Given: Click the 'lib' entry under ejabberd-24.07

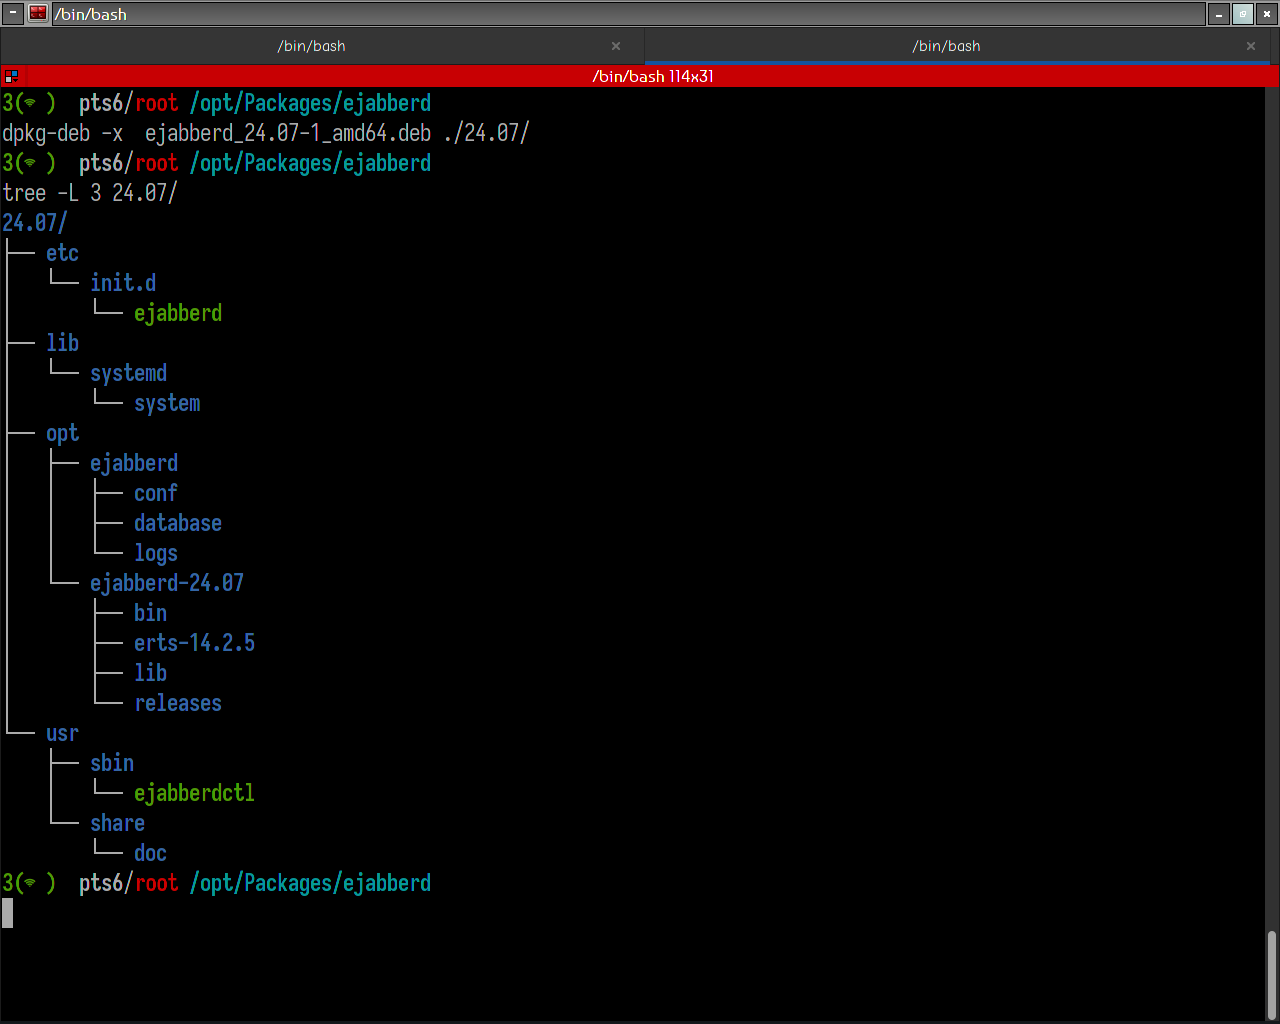Looking at the screenshot, I should click(x=150, y=673).
